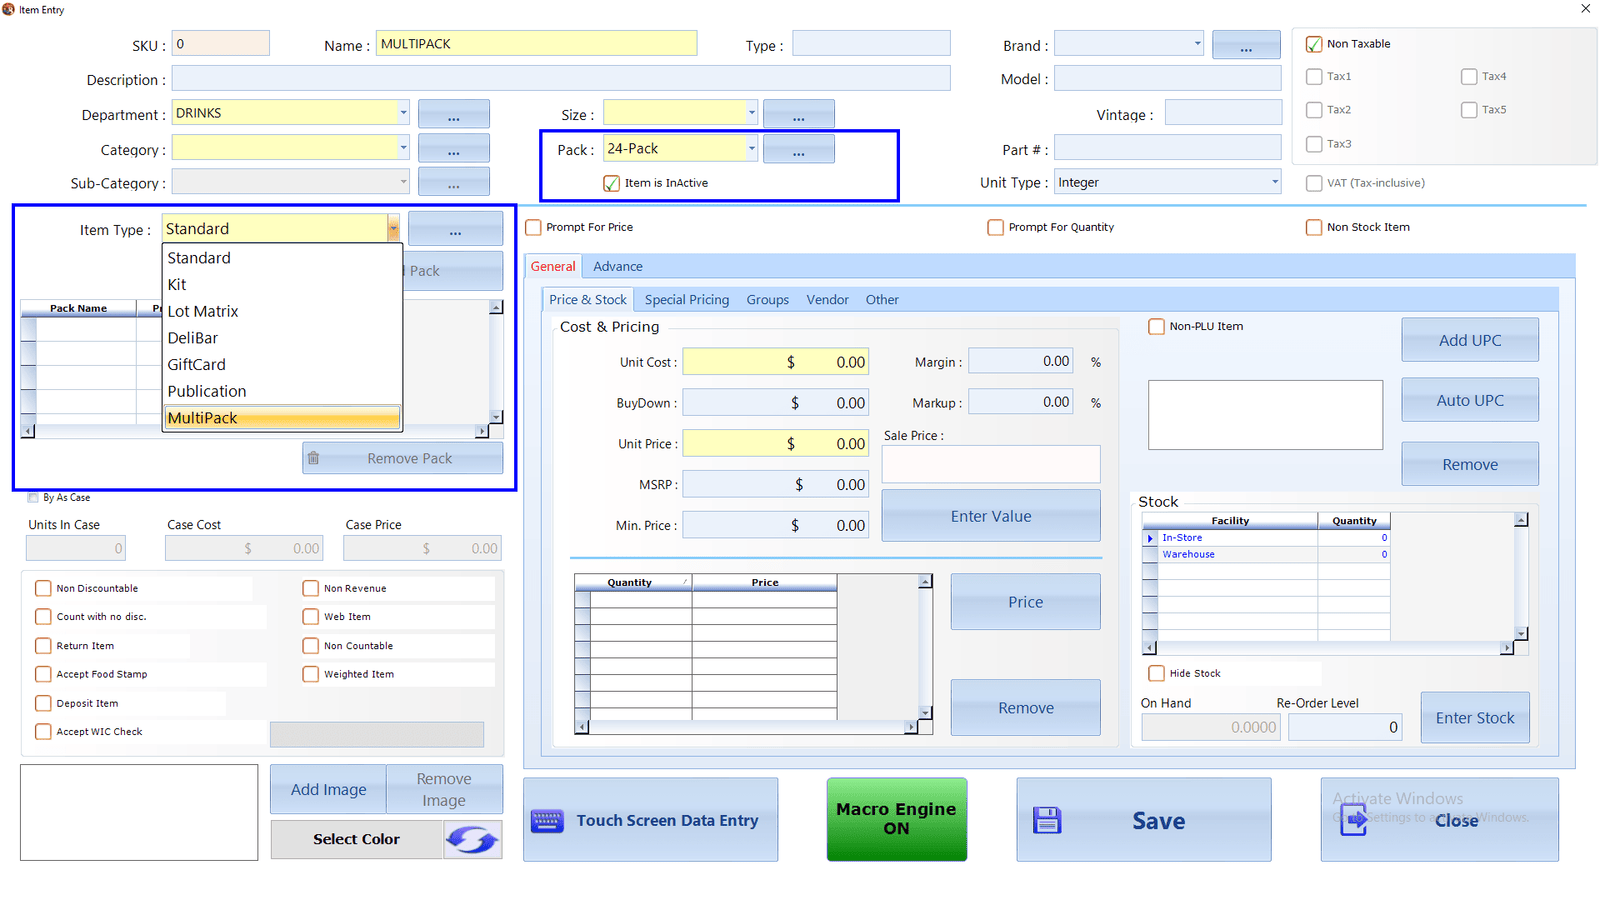Pick Publication from the Item Type list
1600x900 pixels.
tap(282, 391)
